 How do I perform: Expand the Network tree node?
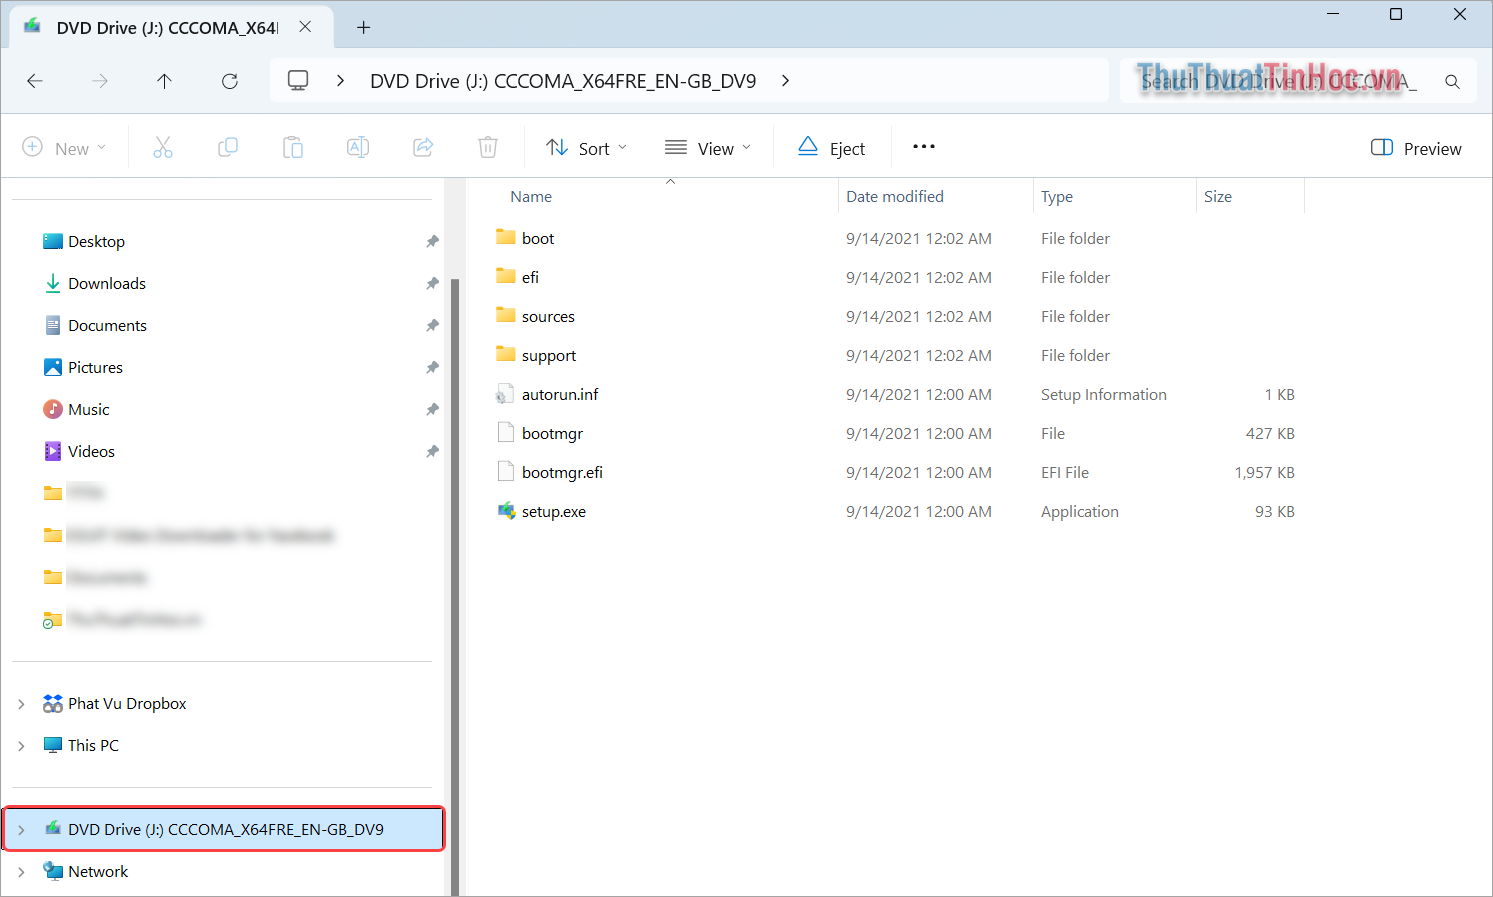coord(21,872)
